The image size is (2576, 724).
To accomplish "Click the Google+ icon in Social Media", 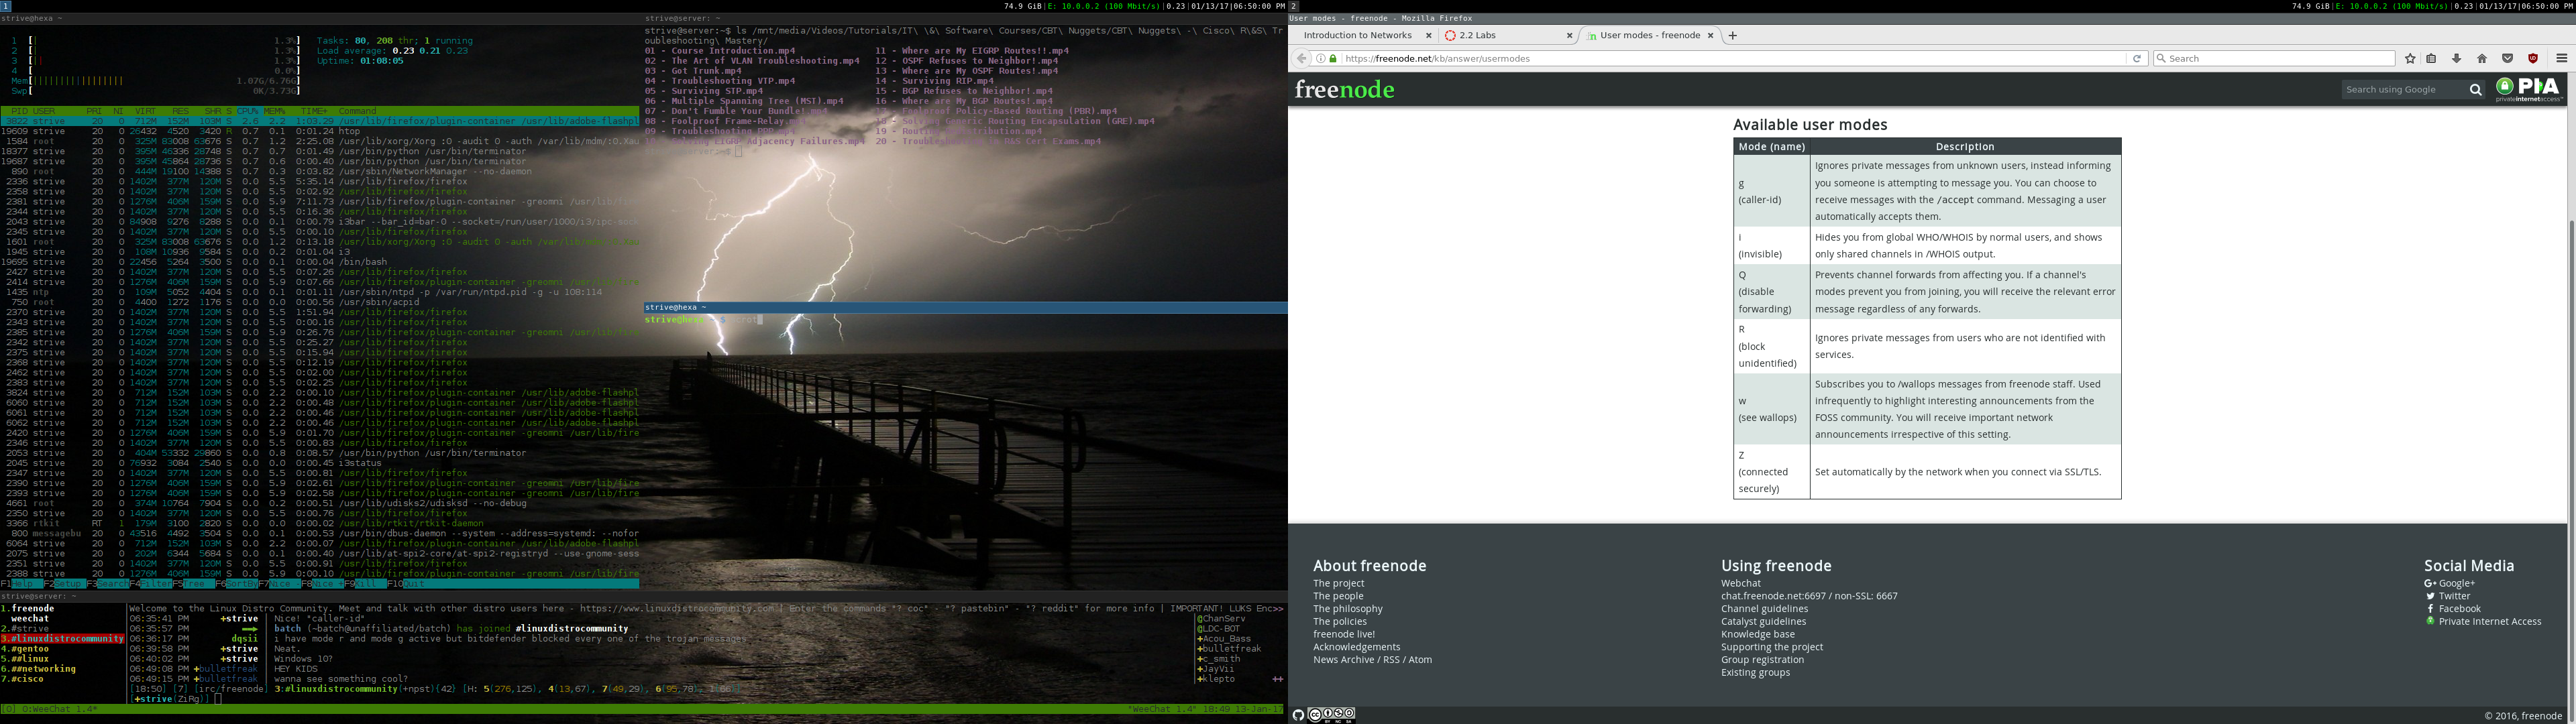I will click(2430, 583).
